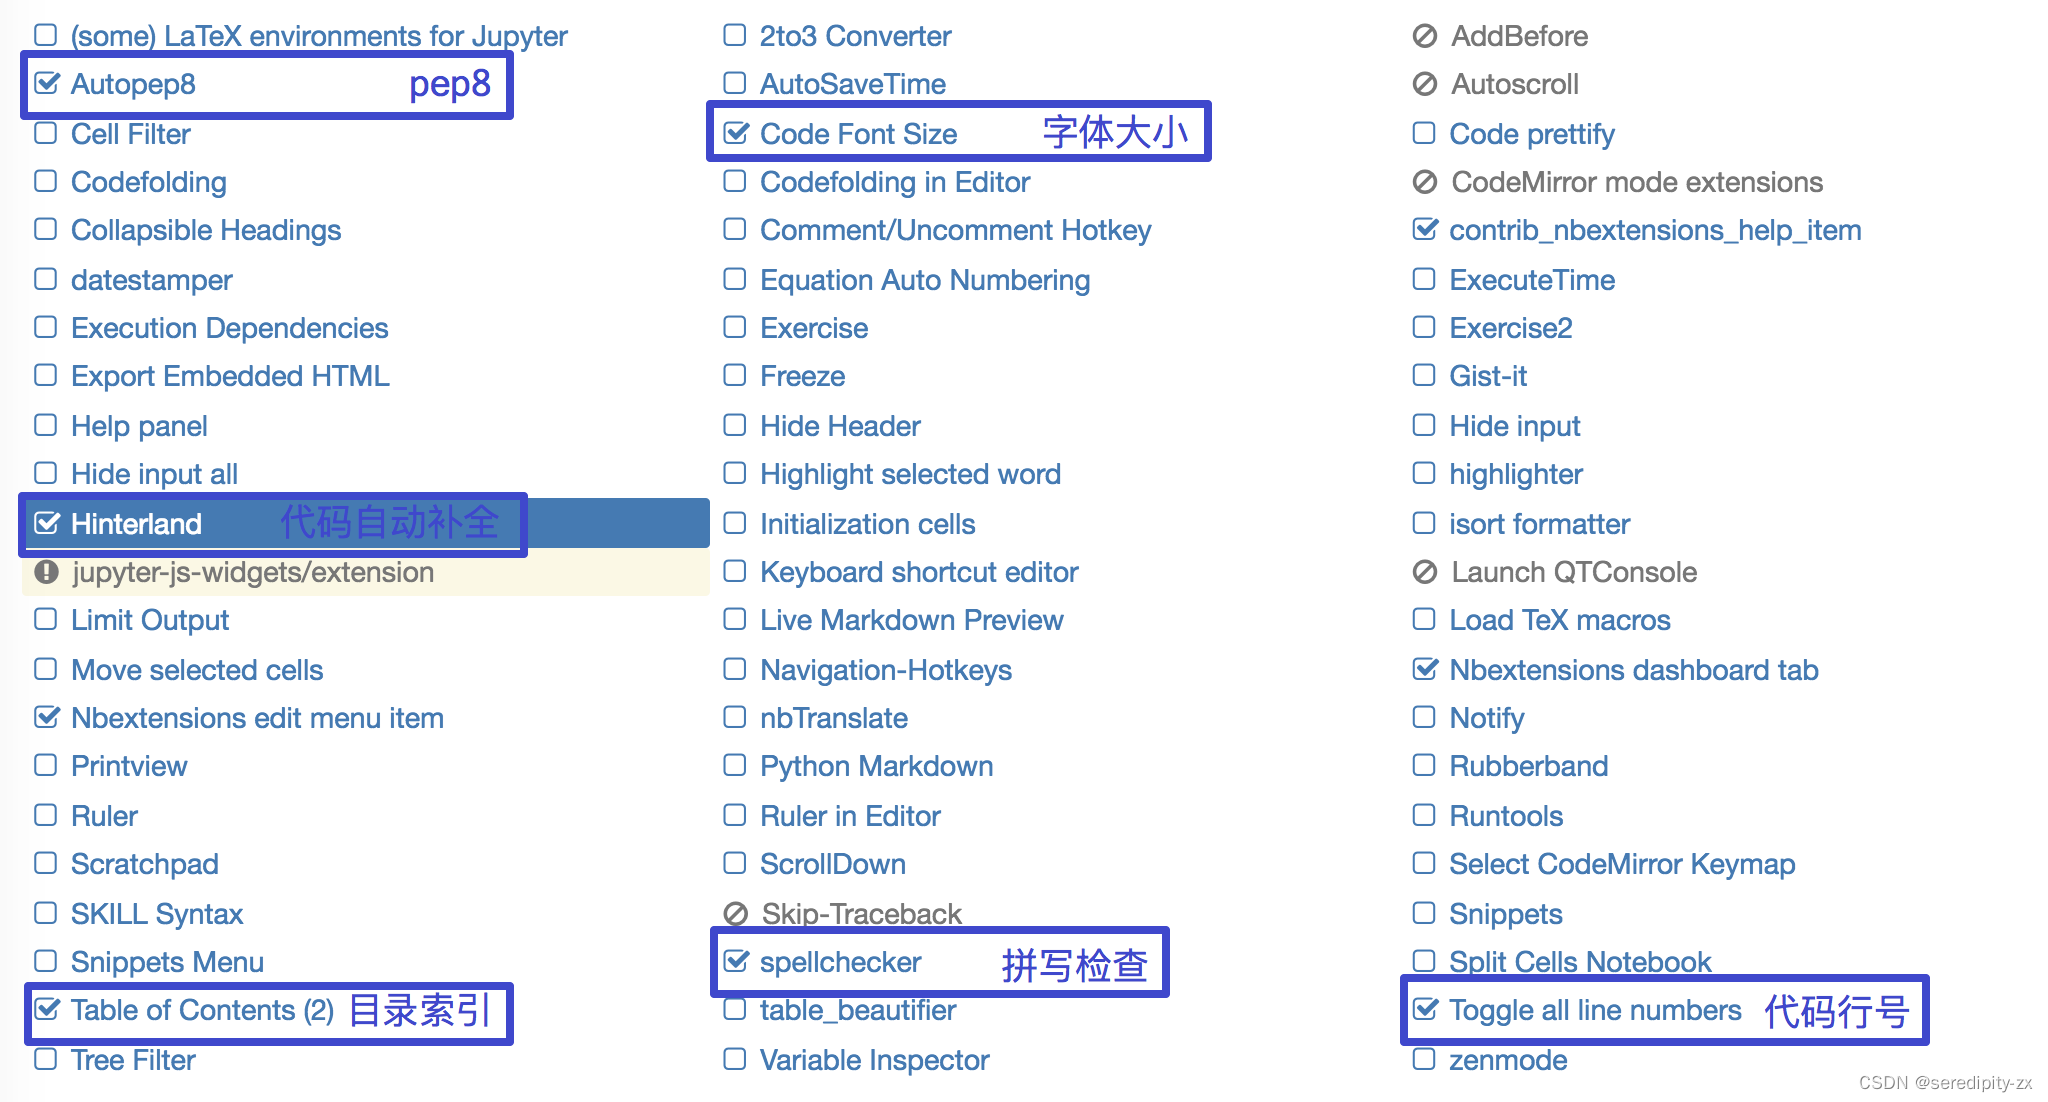Toggle all line numbers display icon
The height and width of the screenshot is (1102, 2048).
1426,1007
